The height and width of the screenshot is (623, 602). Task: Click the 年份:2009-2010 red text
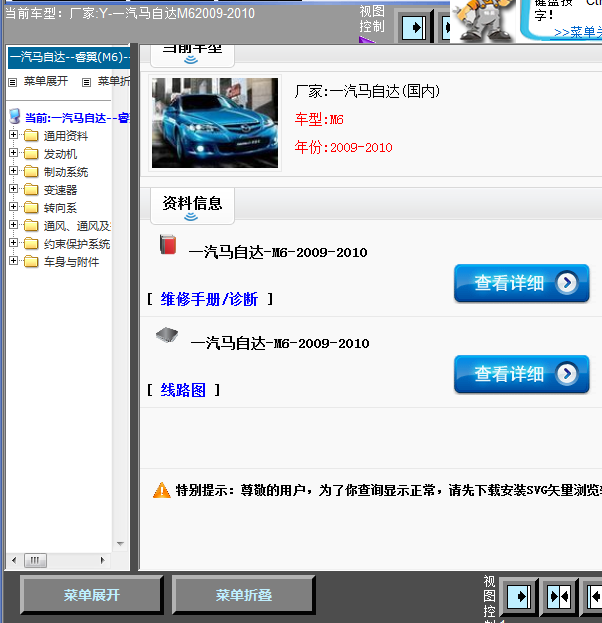(343, 147)
